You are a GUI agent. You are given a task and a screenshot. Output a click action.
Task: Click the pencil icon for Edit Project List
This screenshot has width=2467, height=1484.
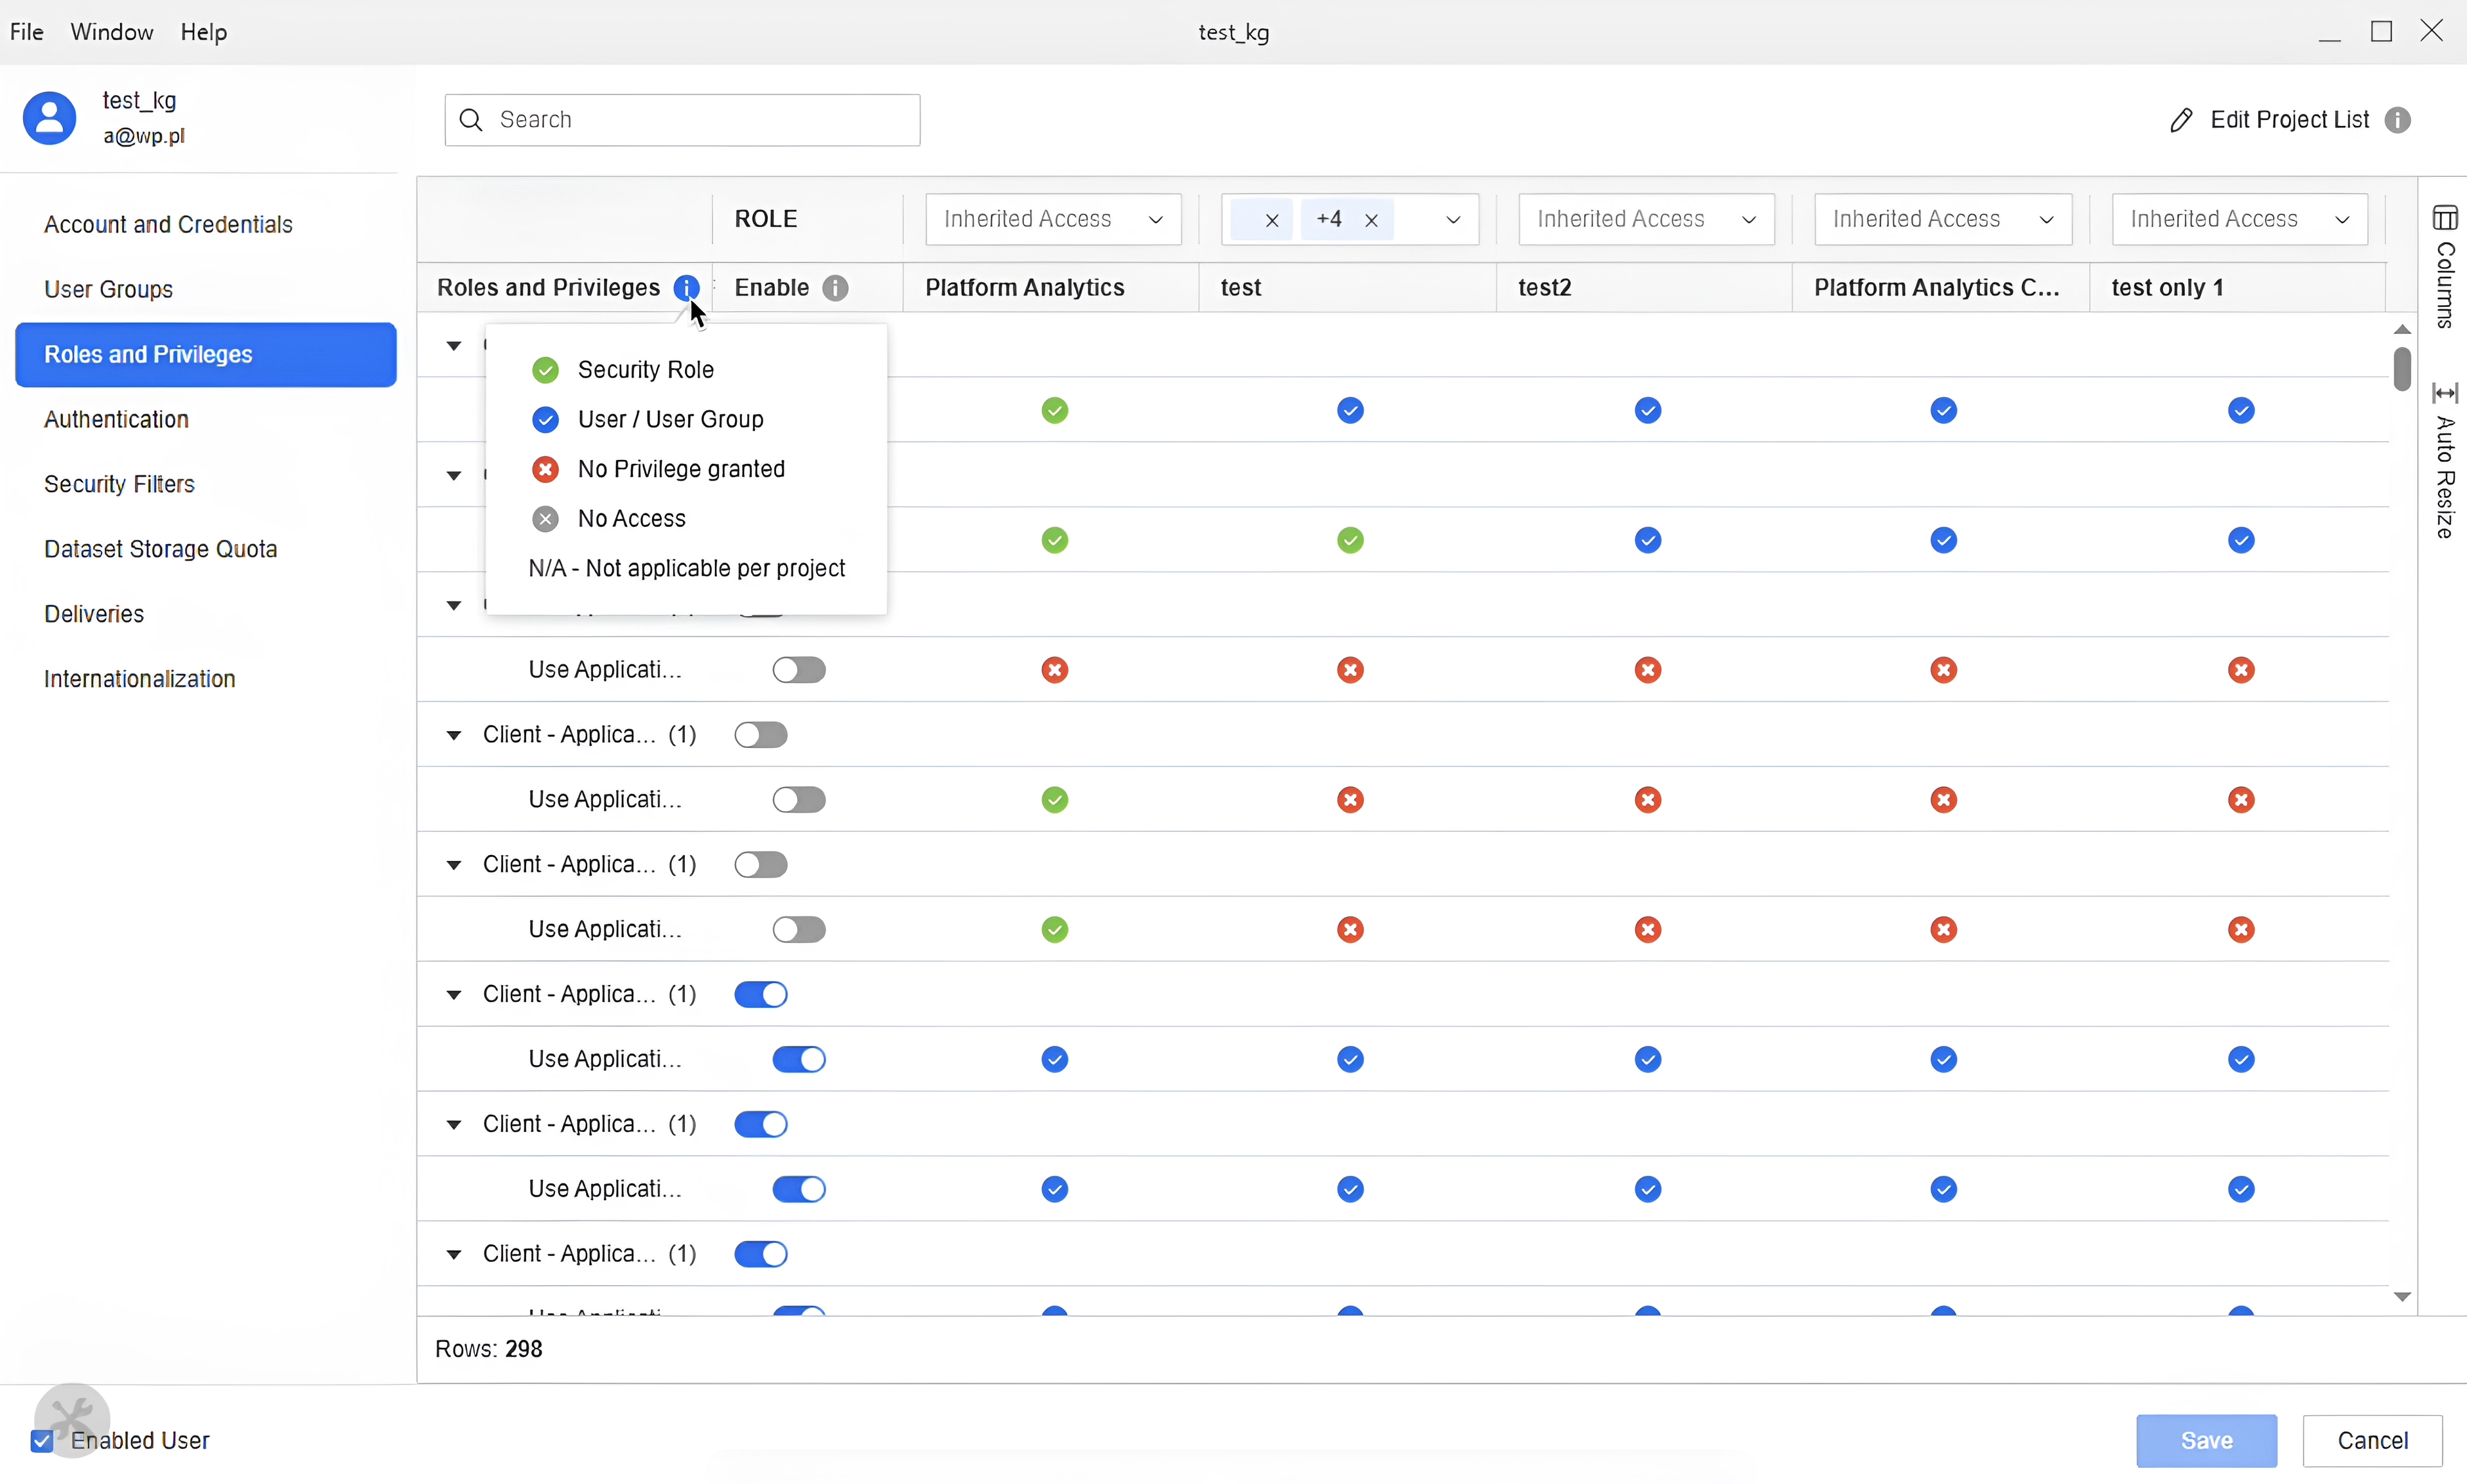pyautogui.click(x=2182, y=120)
